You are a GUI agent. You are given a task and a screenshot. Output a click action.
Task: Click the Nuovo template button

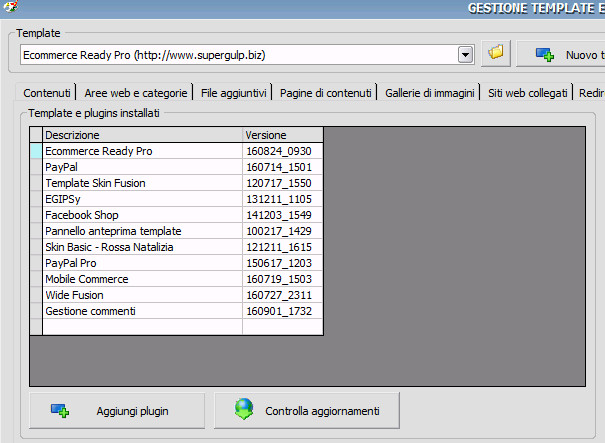561,55
